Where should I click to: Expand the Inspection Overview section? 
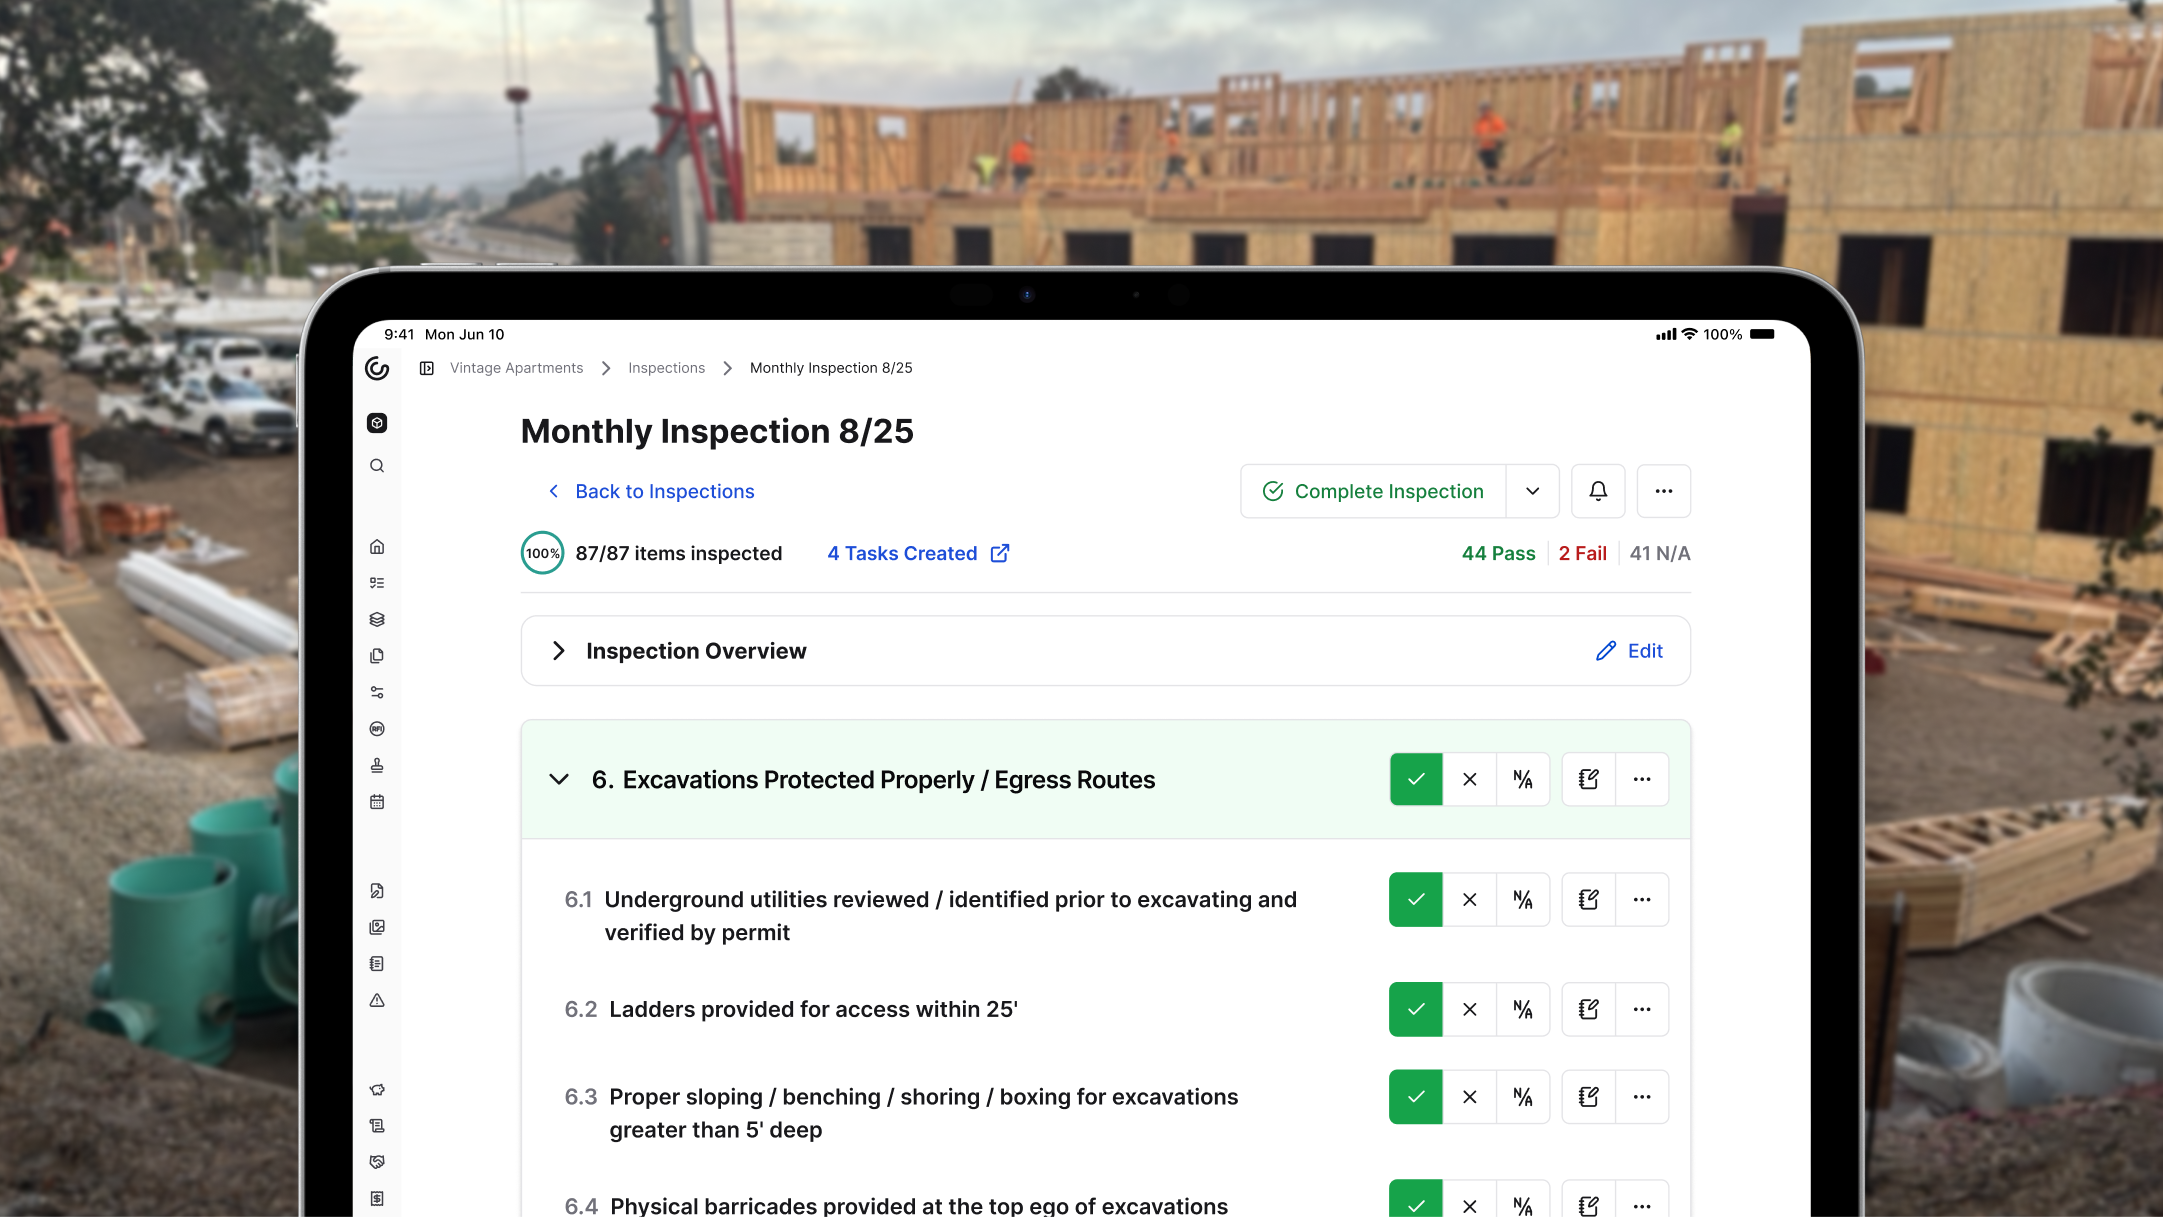(x=559, y=651)
